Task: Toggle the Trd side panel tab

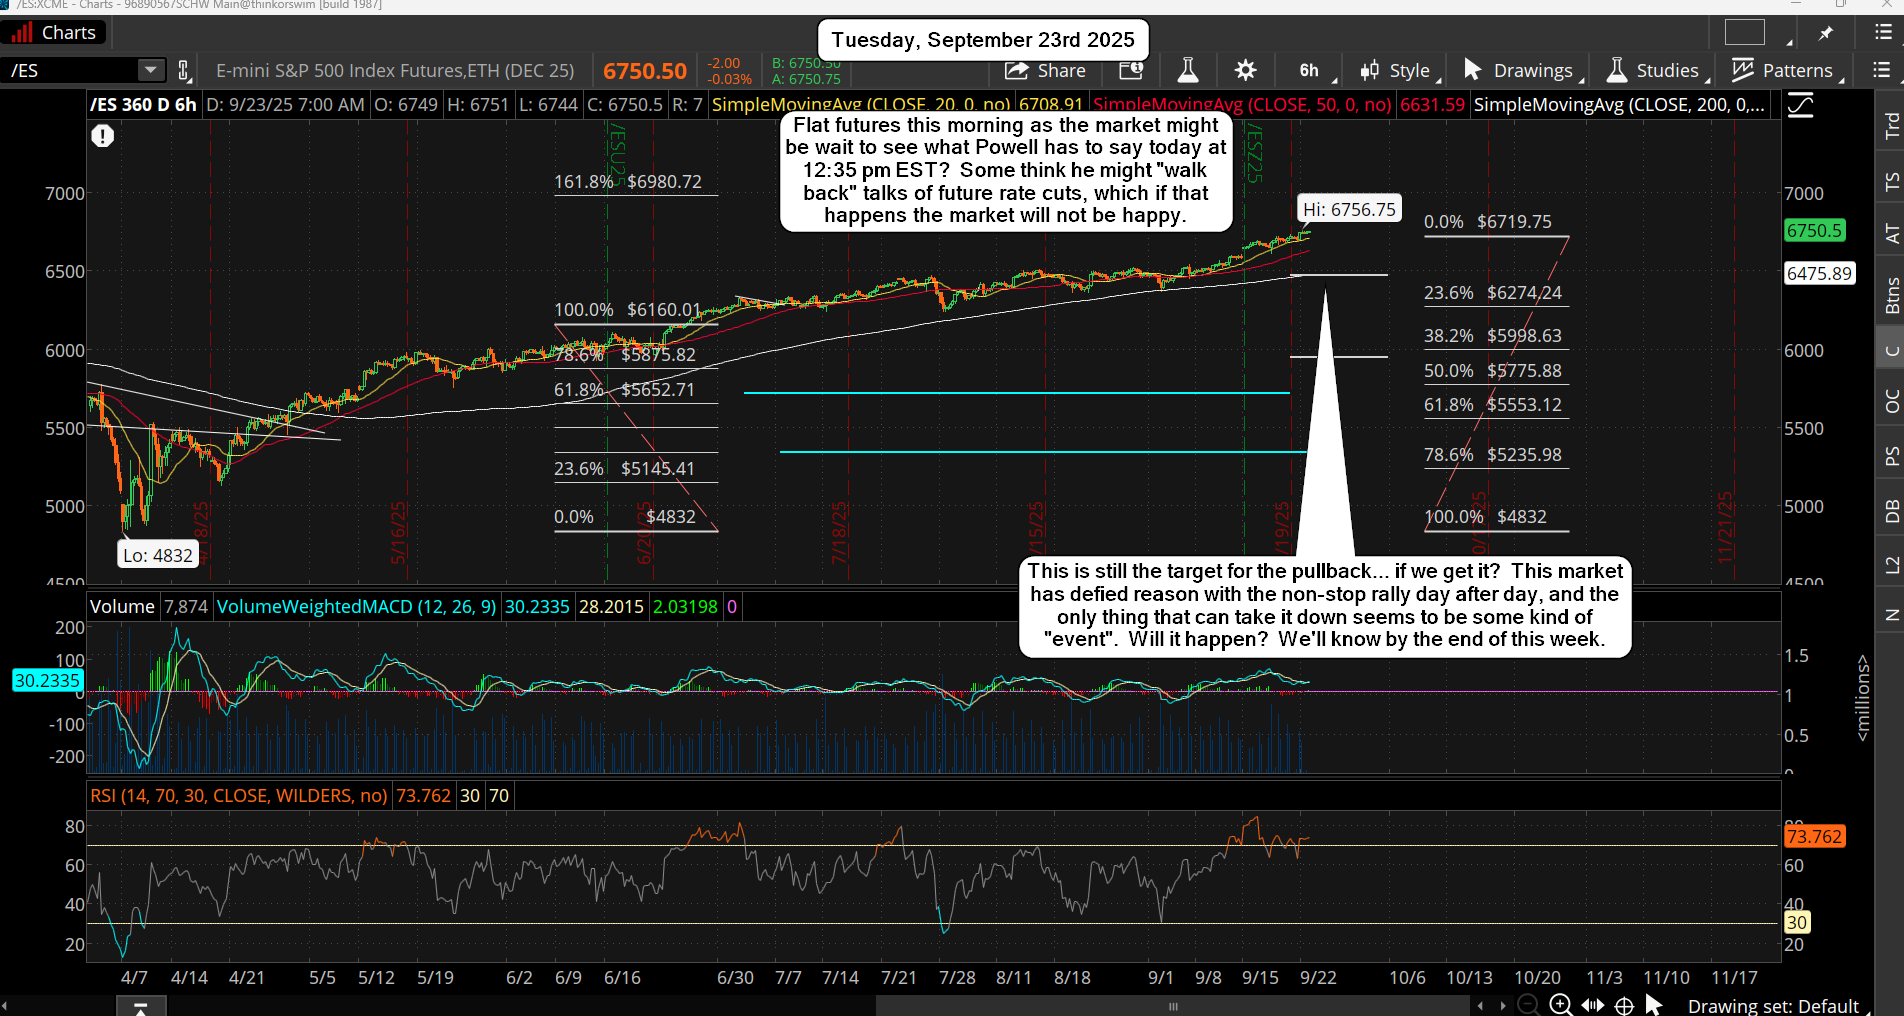Action: (x=1891, y=126)
